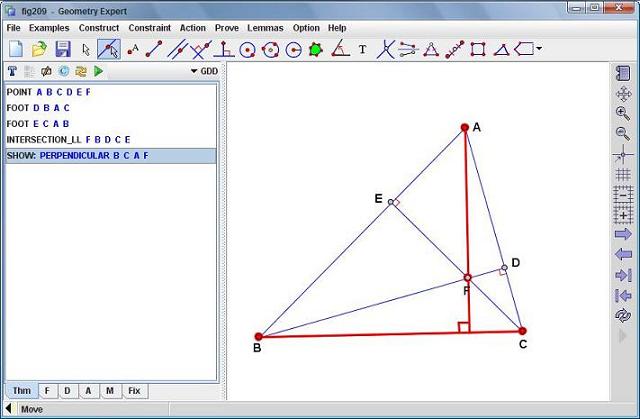This screenshot has height=419, width=640.
Task: Expand the polygon tool dropdown arrow
Action: click(539, 48)
